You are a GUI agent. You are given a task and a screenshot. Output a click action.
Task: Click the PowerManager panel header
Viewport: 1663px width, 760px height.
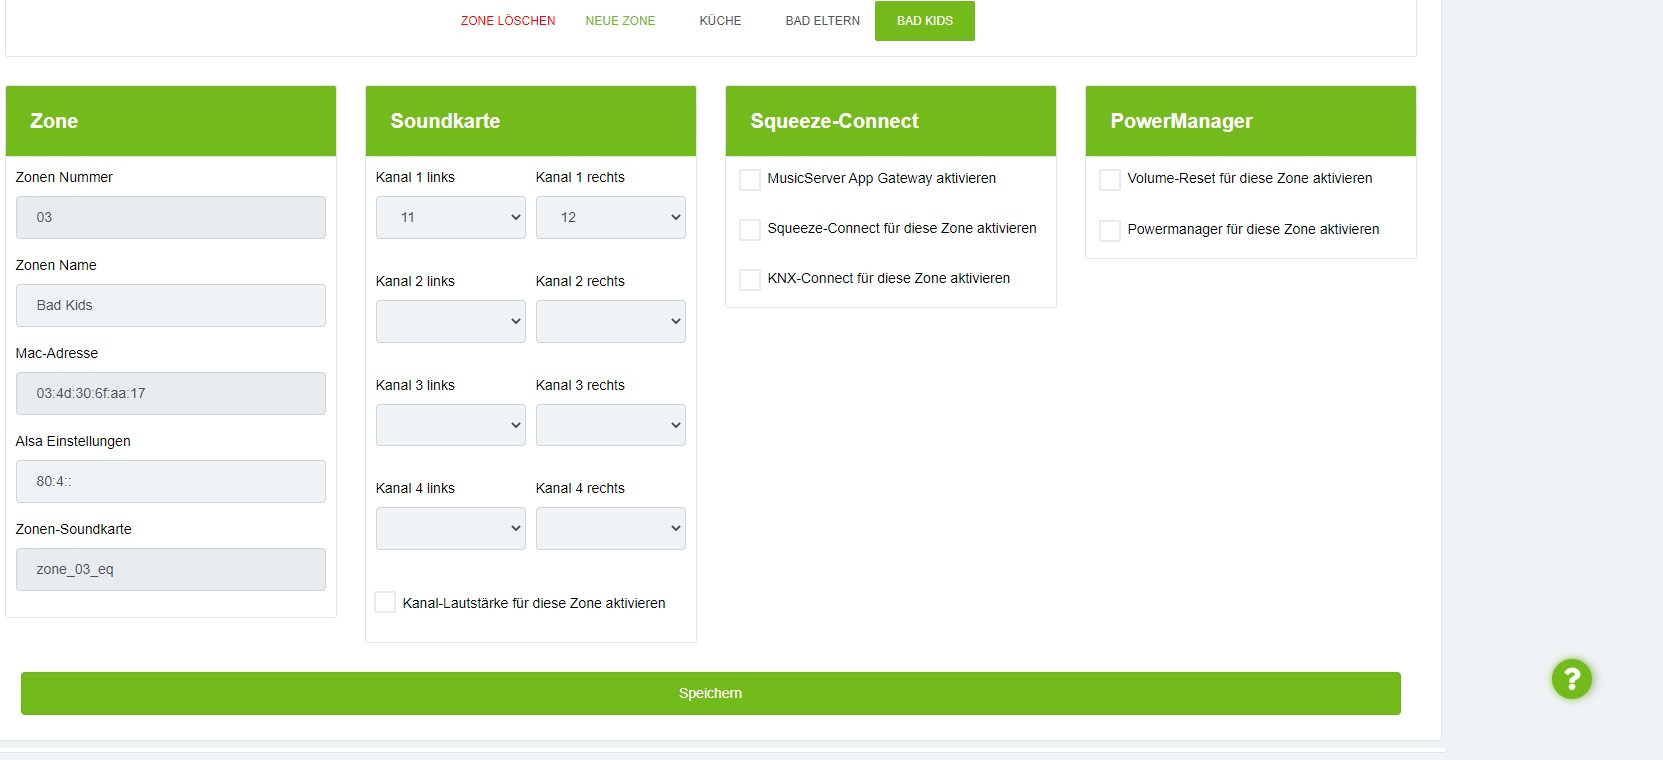point(1251,121)
